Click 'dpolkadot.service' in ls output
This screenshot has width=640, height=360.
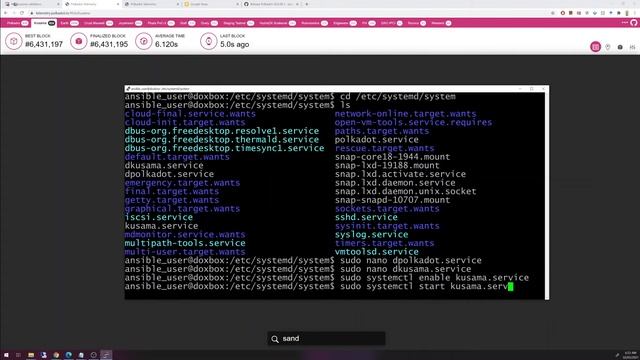(169, 174)
